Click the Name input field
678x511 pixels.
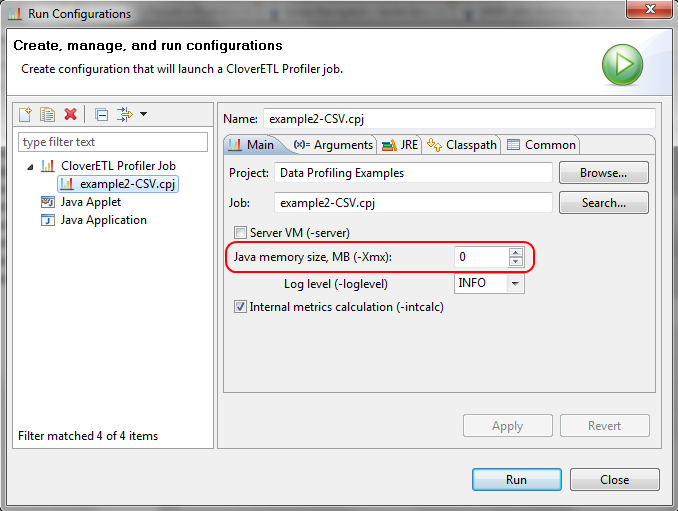(459, 119)
